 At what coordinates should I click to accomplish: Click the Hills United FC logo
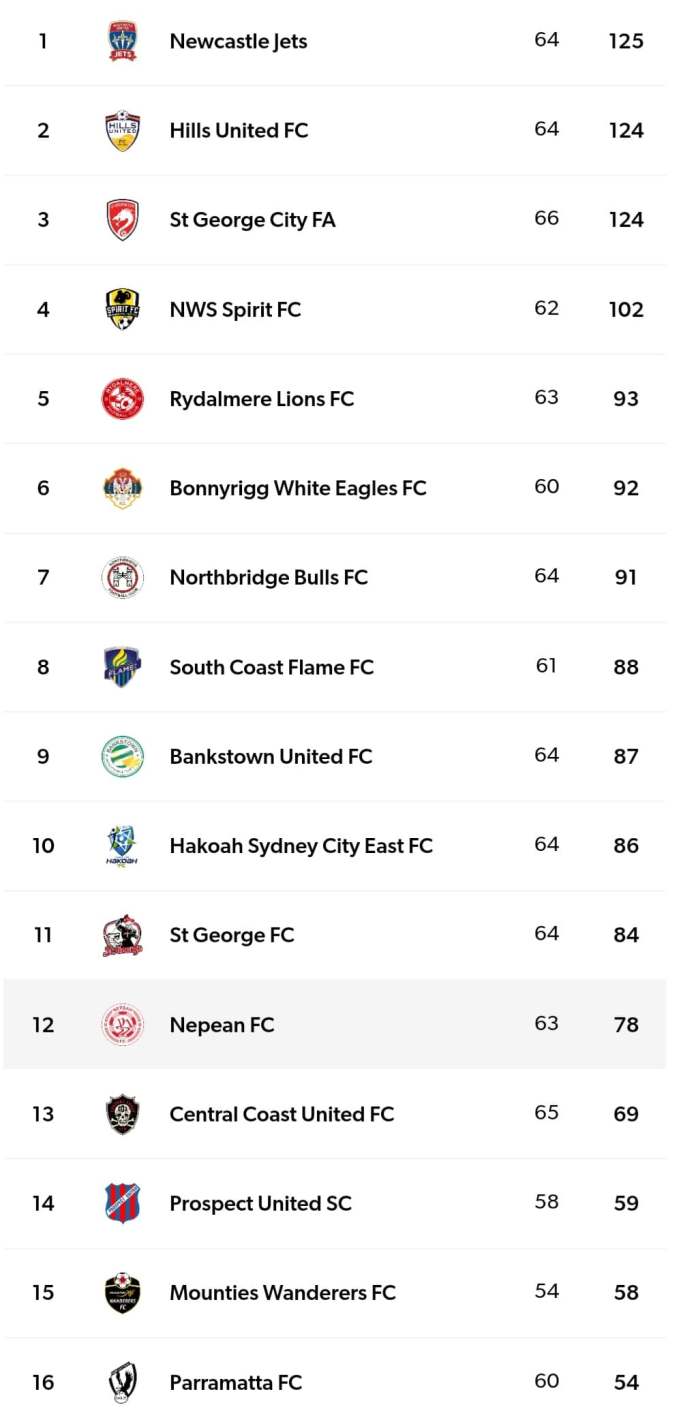click(x=123, y=131)
